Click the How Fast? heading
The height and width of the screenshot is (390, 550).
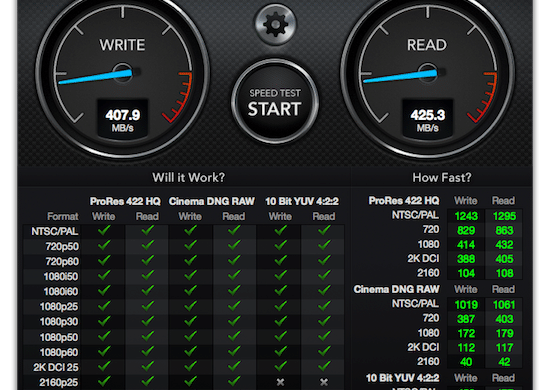442,177
